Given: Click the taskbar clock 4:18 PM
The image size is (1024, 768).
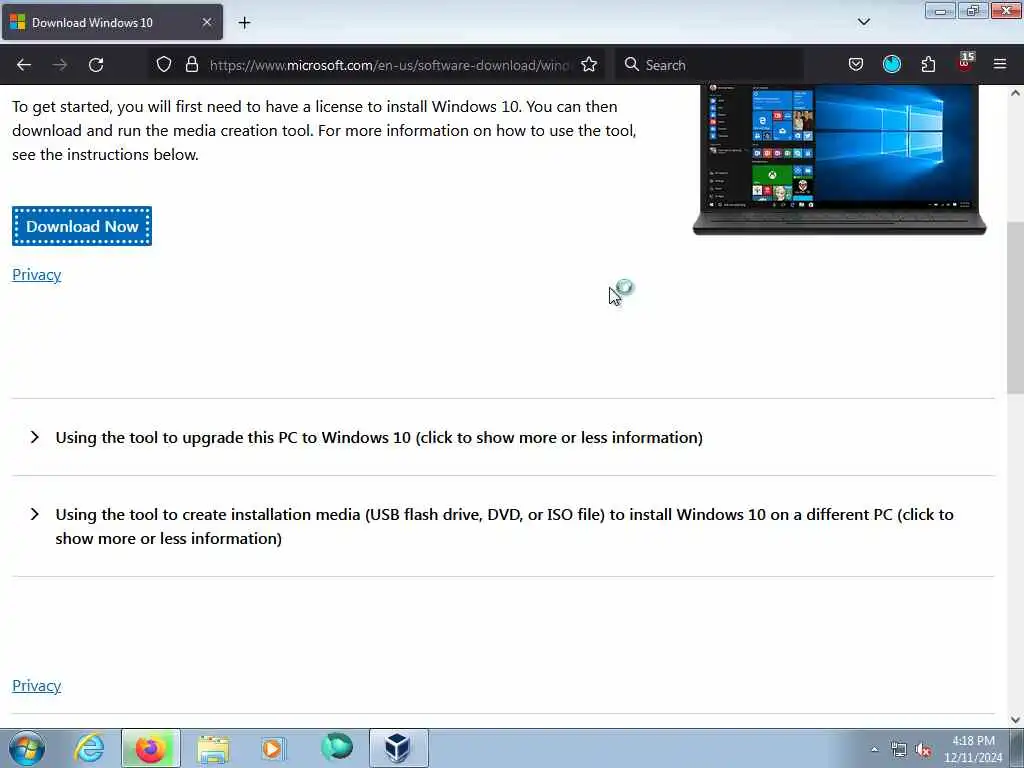Looking at the screenshot, I should pos(973,749).
